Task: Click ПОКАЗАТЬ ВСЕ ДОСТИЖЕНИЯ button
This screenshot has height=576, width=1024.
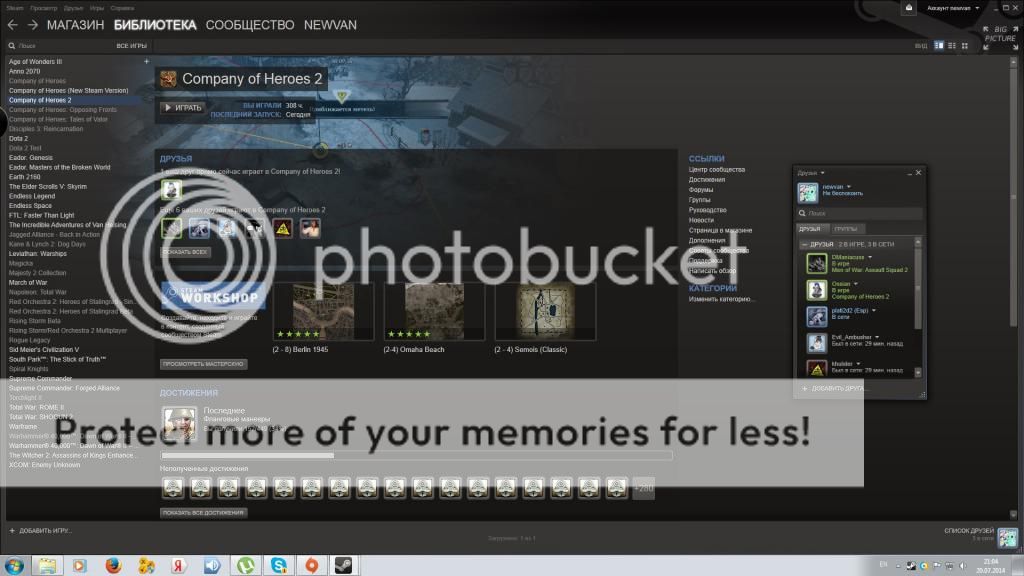Action: pos(204,513)
